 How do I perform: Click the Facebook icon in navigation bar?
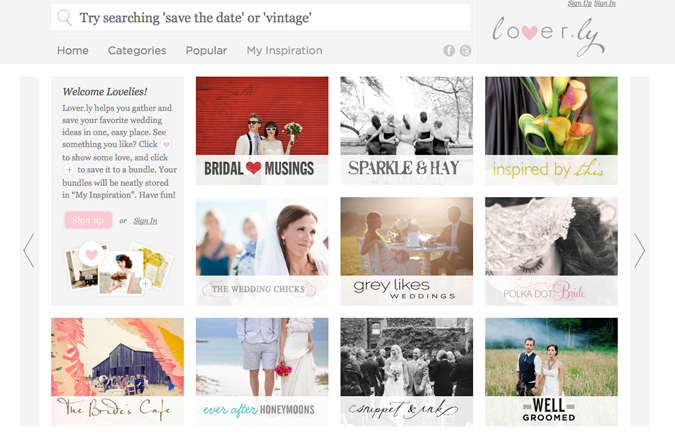pos(449,51)
